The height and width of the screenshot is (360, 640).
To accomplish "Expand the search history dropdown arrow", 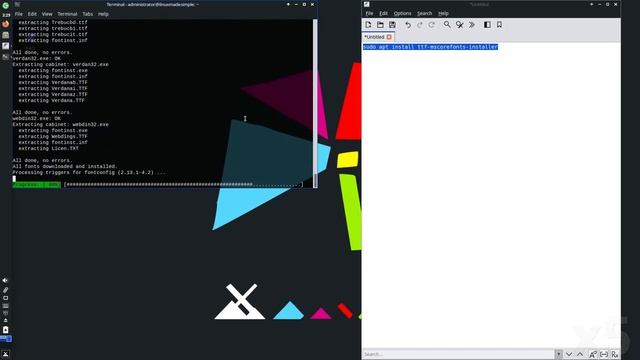I will pyautogui.click(x=558, y=354).
